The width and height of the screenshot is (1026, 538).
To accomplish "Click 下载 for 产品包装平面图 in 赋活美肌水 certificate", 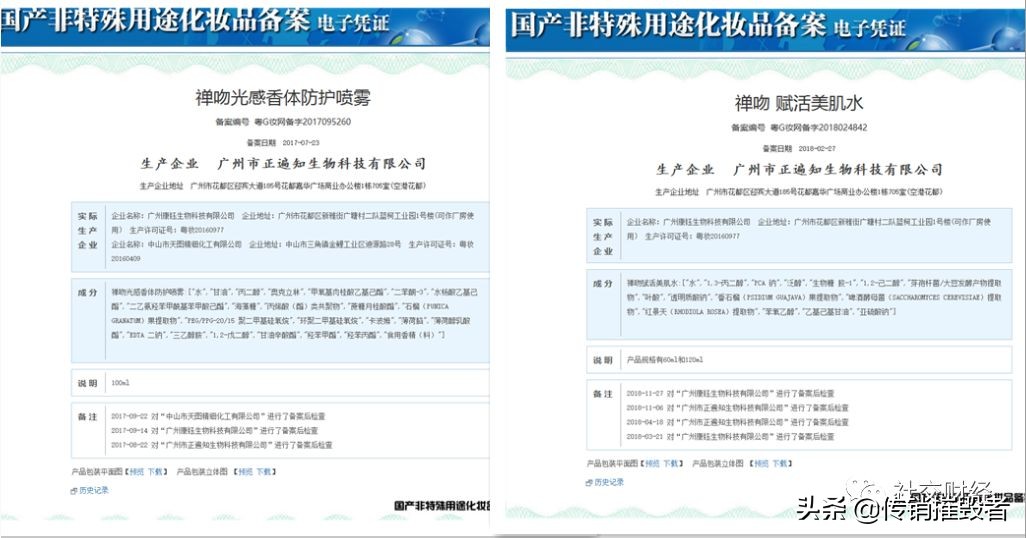I will point(670,463).
